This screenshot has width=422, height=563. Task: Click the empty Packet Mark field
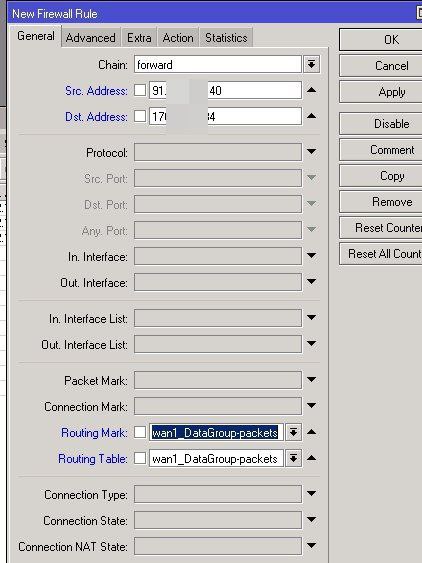(218, 380)
